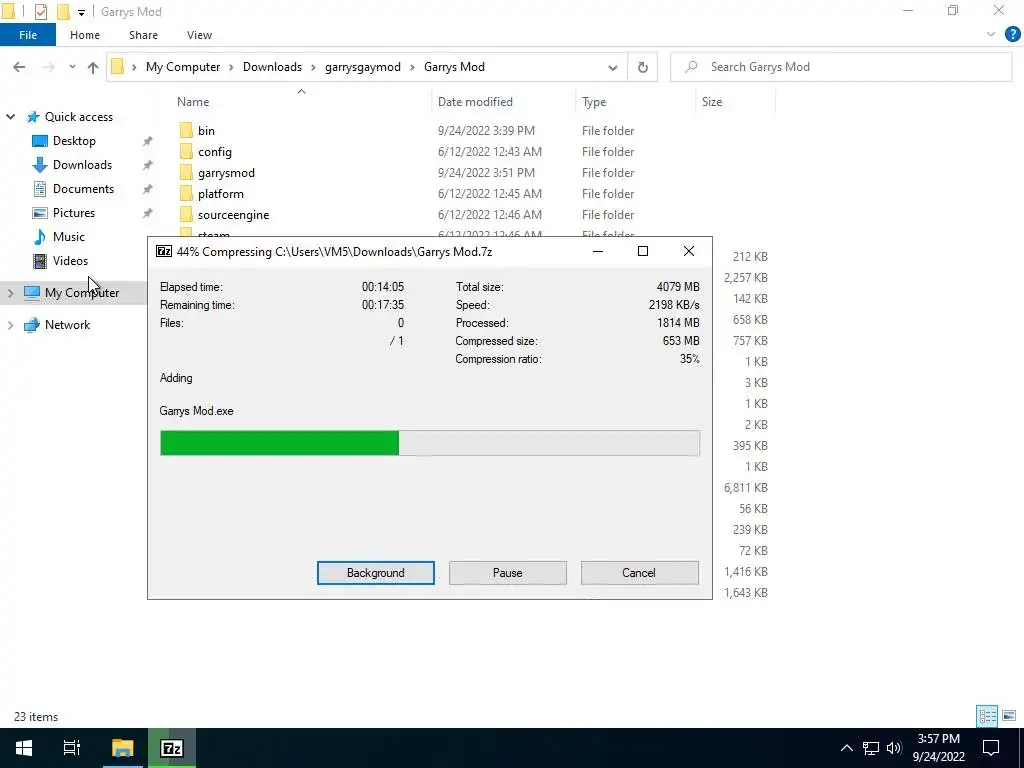The height and width of the screenshot is (768, 1024).
Task: Select the garrysmod folder
Action: [x=226, y=172]
